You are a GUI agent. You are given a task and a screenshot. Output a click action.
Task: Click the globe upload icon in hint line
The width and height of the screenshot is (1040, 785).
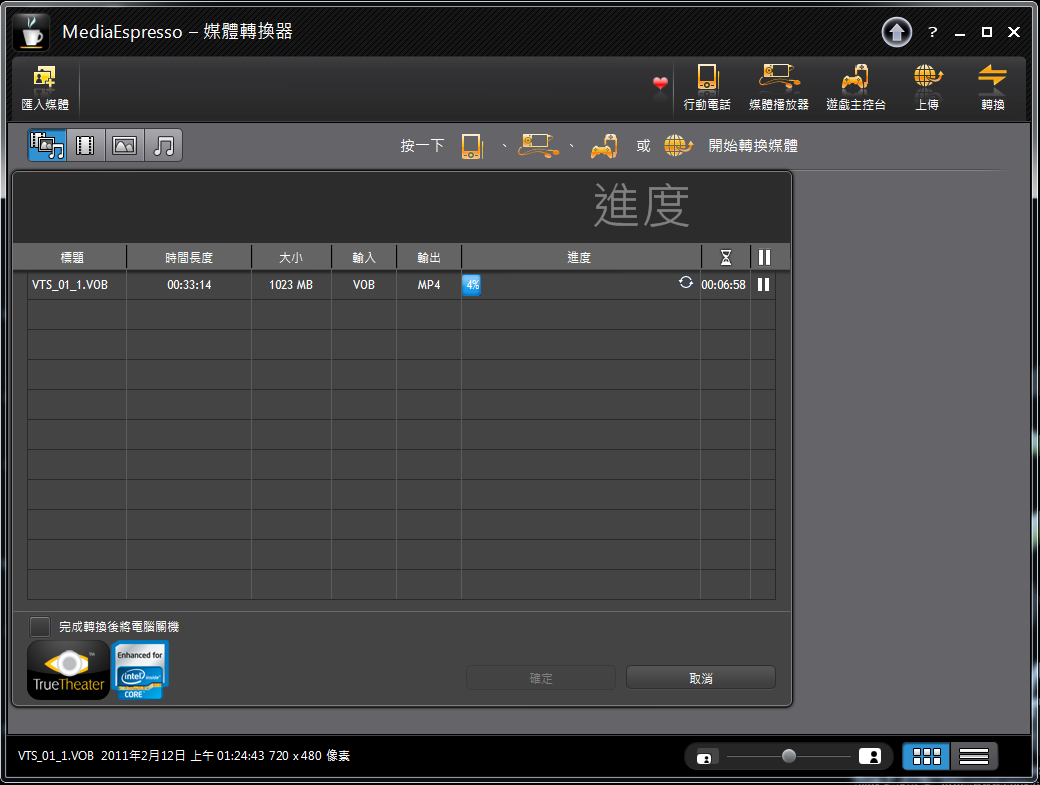point(678,146)
